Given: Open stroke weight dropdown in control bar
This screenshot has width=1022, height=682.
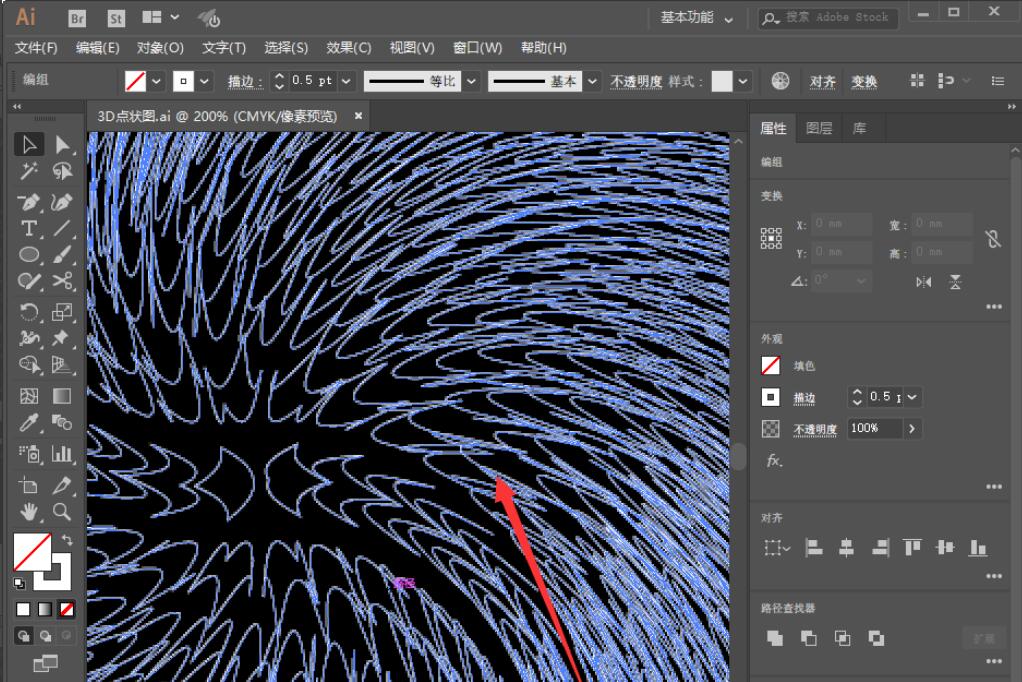Looking at the screenshot, I should tap(346, 82).
